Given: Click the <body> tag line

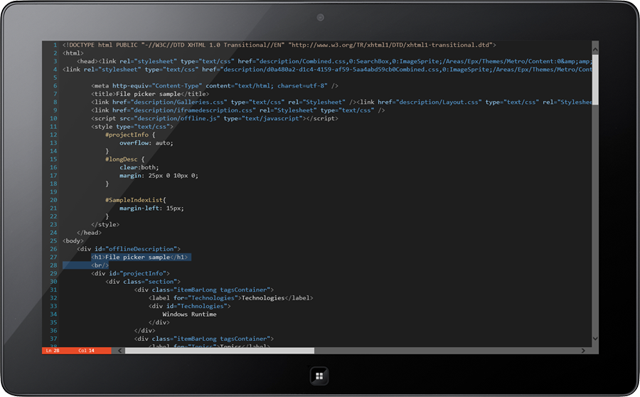Looking at the screenshot, I should 73,241.
